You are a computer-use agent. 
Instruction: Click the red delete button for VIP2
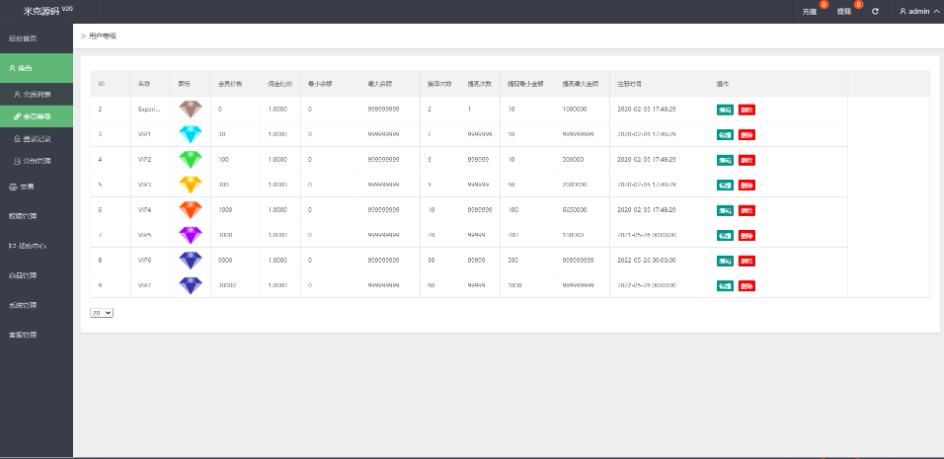[747, 160]
